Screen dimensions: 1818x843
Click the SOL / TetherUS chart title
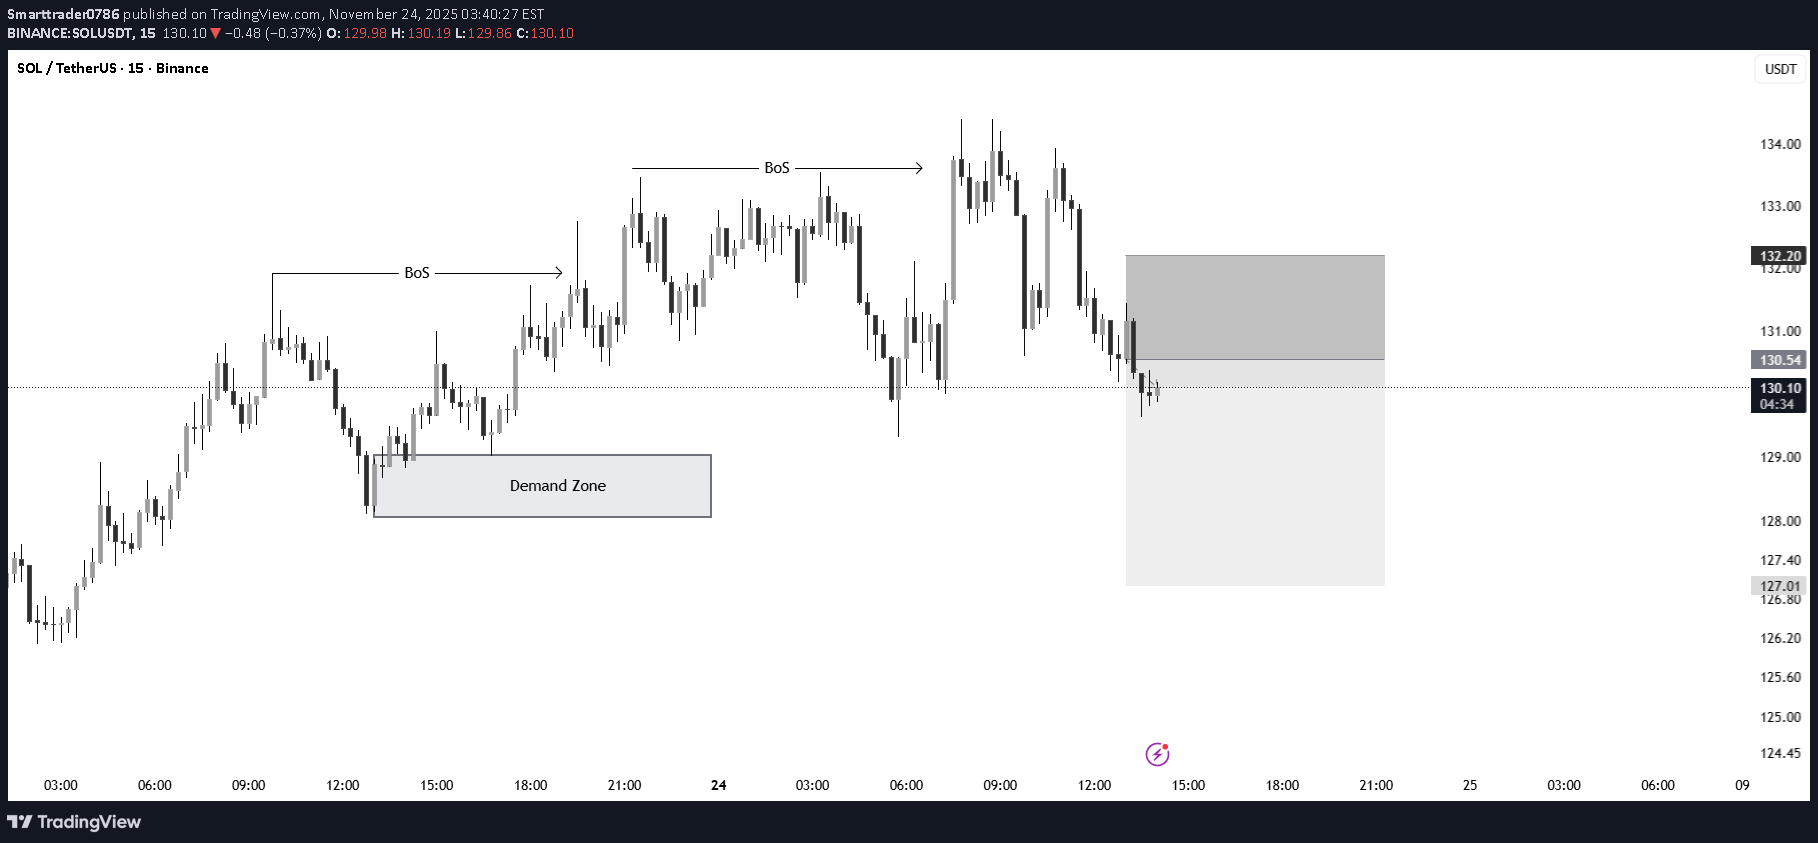(x=113, y=68)
